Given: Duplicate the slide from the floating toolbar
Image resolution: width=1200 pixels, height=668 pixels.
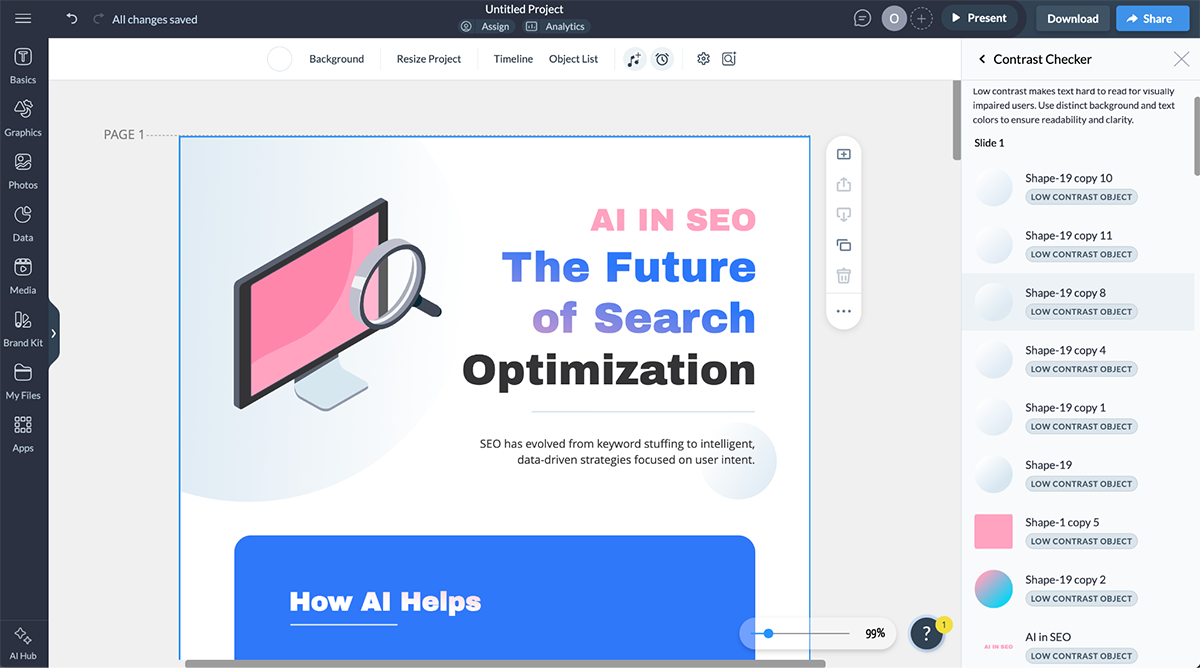Looking at the screenshot, I should (x=843, y=244).
